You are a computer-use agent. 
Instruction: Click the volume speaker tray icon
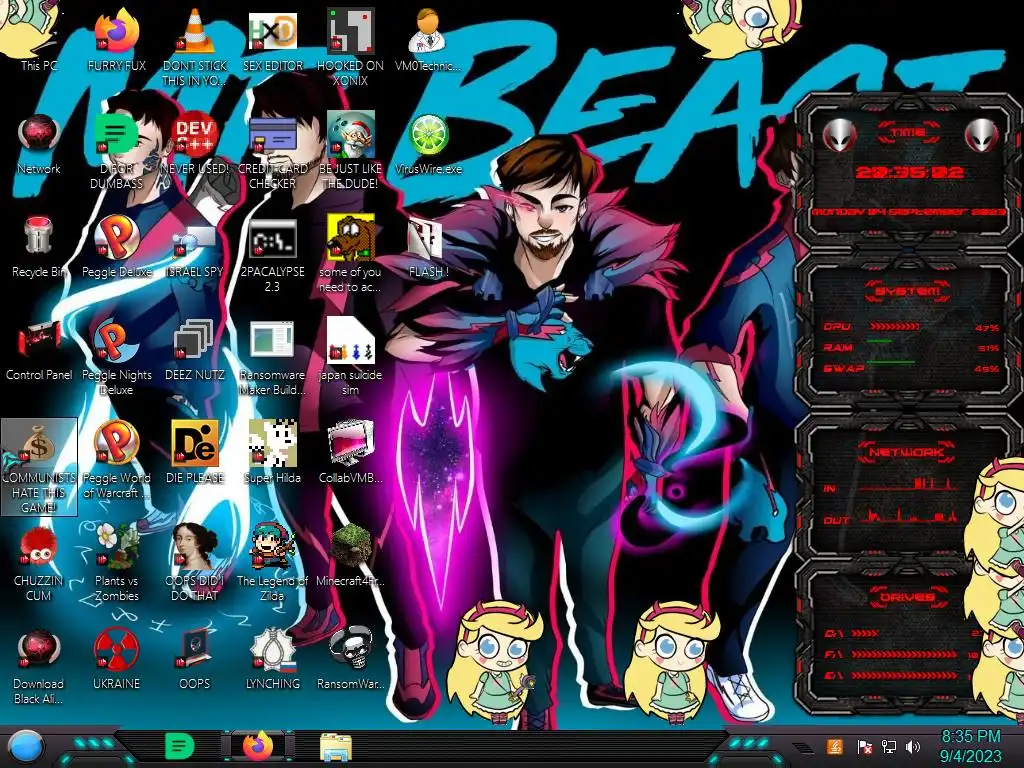tap(913, 746)
